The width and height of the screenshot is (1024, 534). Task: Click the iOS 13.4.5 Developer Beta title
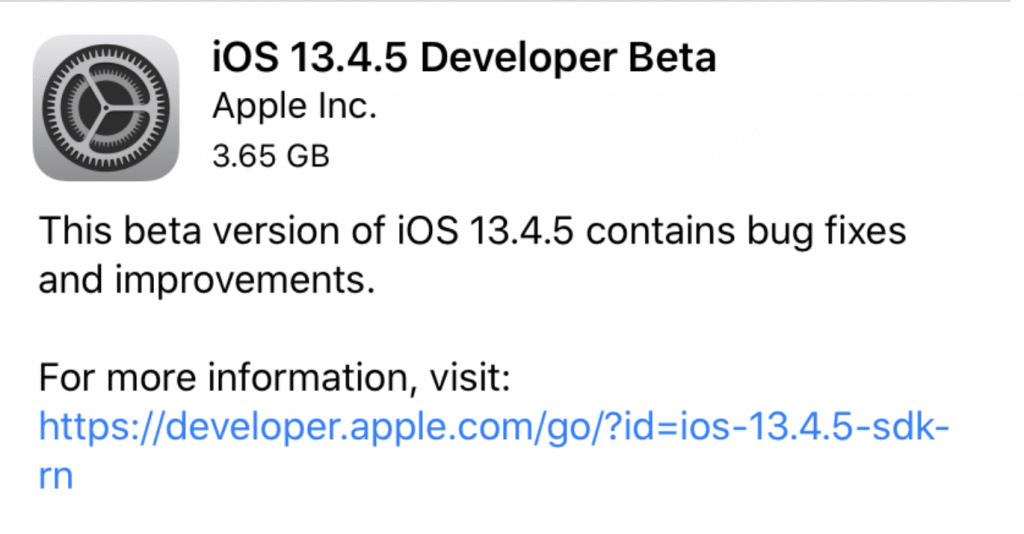[463, 59]
